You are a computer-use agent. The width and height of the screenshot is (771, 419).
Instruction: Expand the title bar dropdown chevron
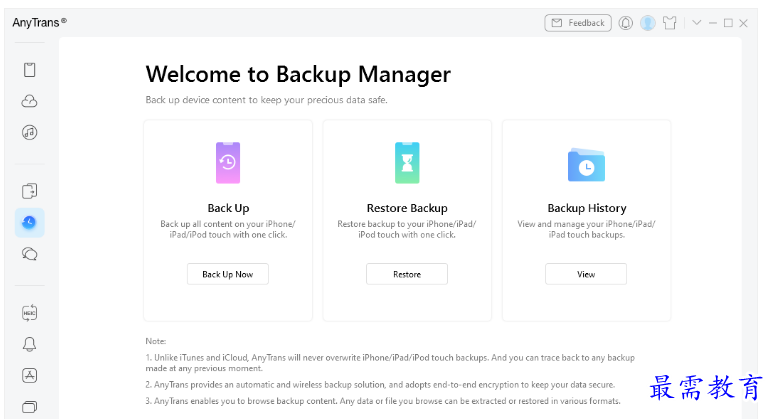696,23
